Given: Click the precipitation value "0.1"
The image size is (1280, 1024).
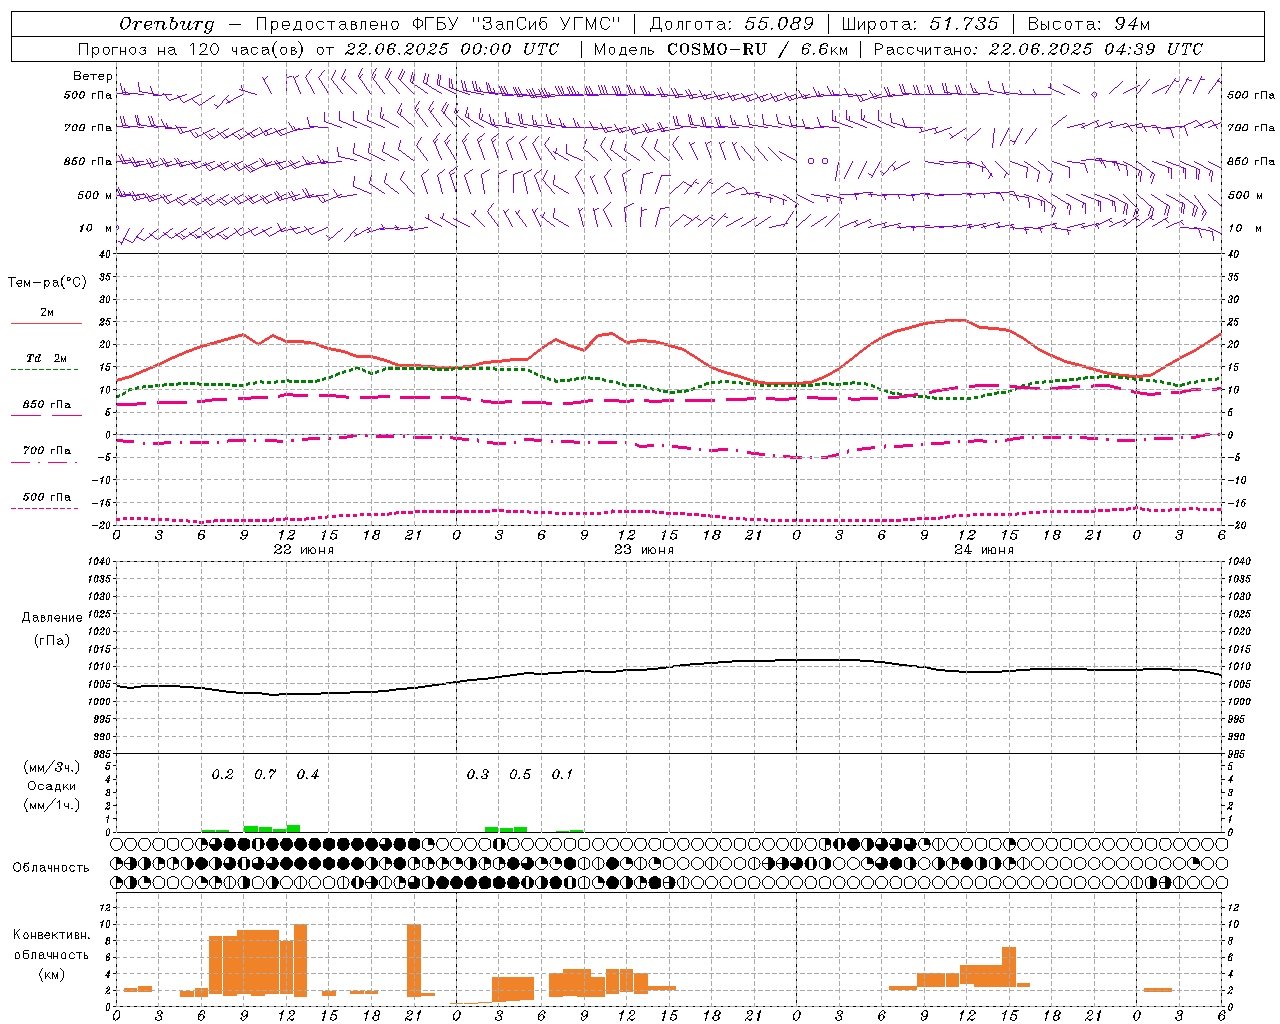Looking at the screenshot, I should click(563, 775).
